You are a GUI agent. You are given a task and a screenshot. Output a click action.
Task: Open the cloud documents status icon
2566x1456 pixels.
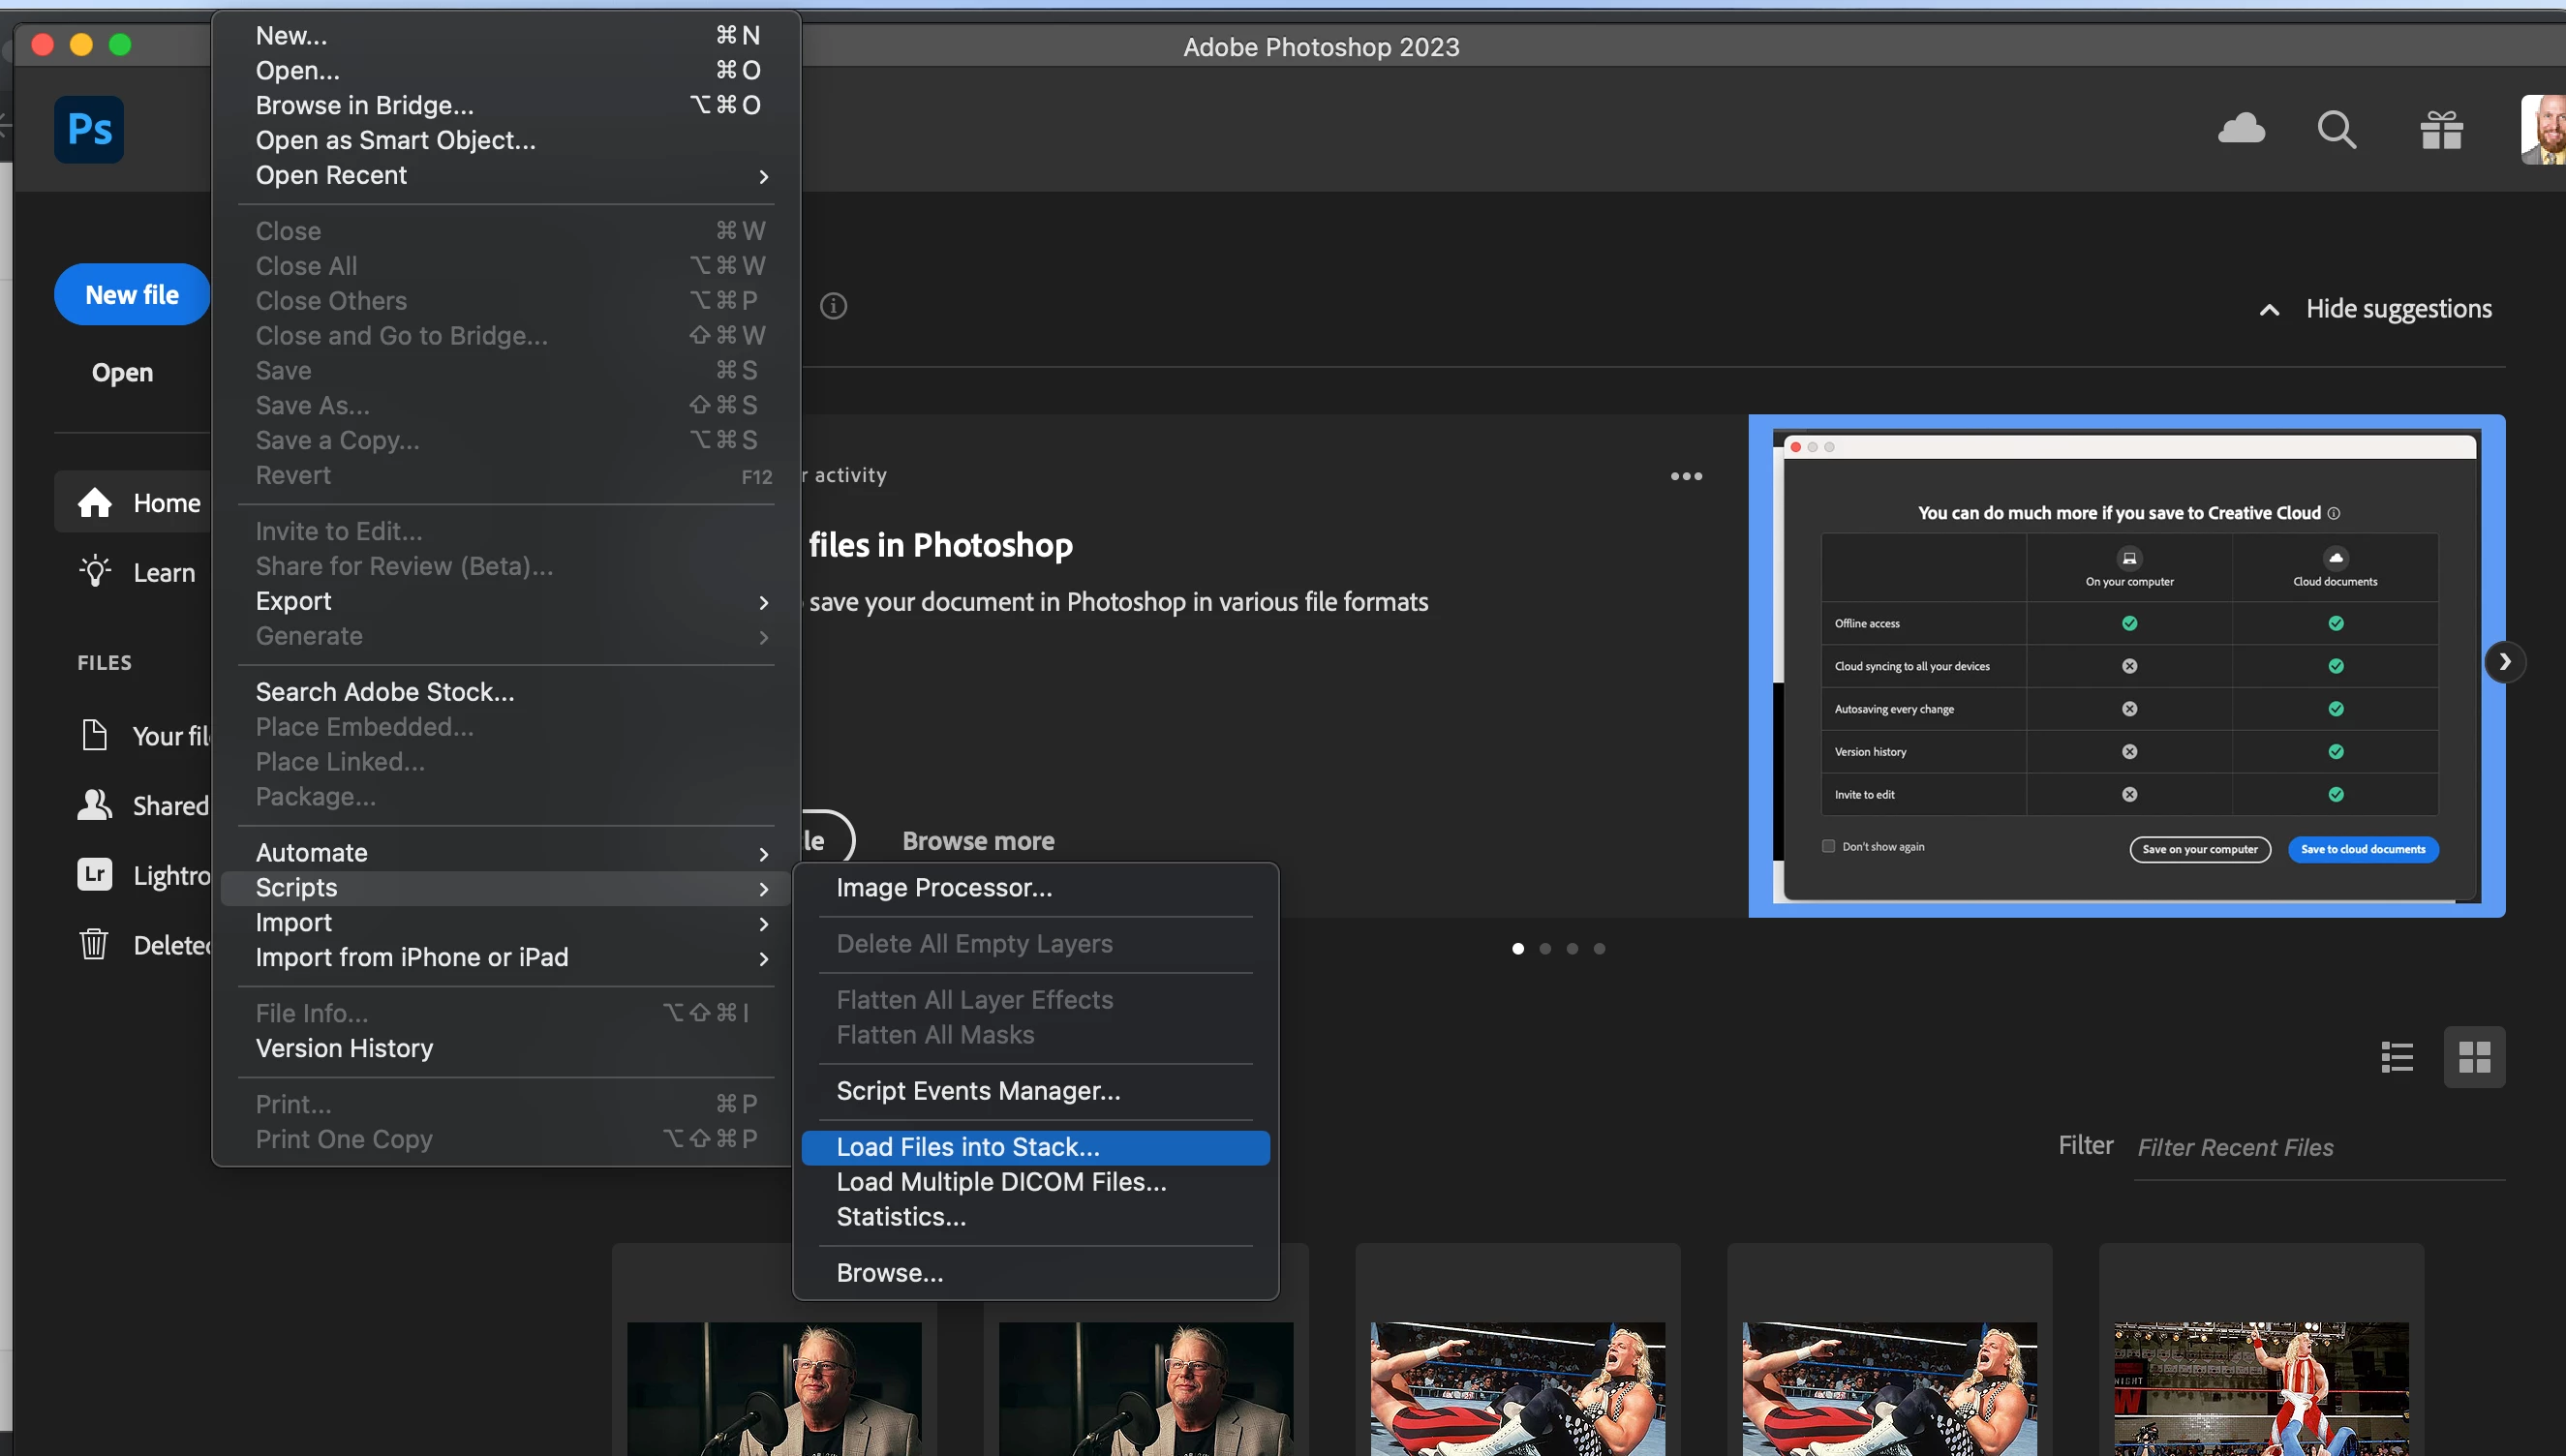(2241, 129)
